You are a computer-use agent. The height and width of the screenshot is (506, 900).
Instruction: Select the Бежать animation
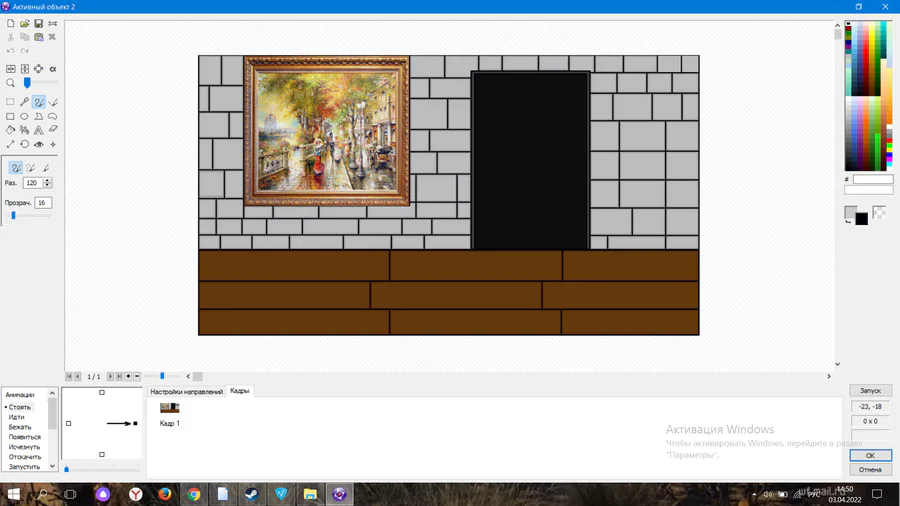click(20, 427)
